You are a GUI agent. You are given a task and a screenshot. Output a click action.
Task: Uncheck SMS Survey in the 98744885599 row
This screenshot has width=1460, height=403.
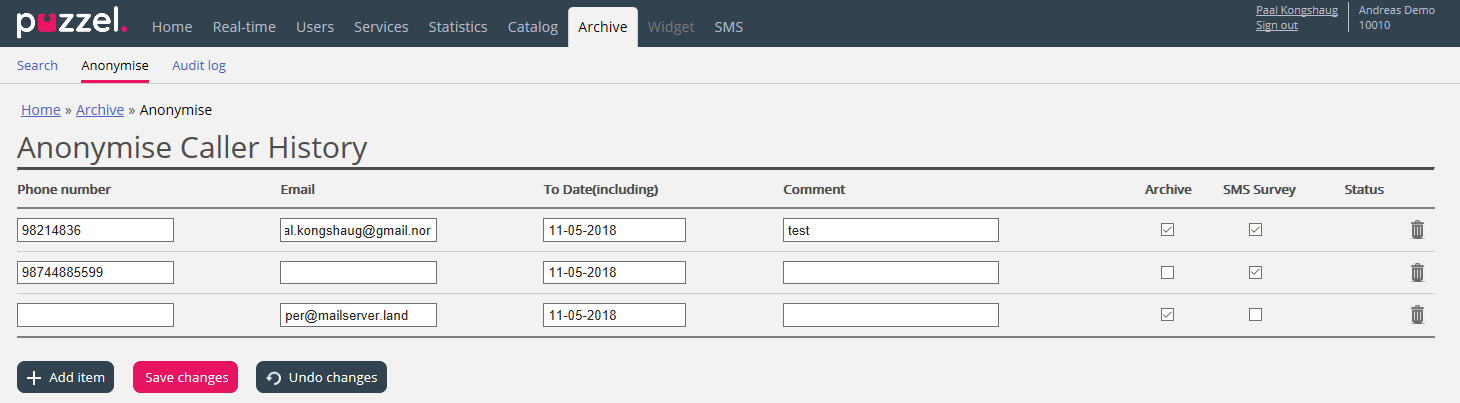(x=1255, y=272)
